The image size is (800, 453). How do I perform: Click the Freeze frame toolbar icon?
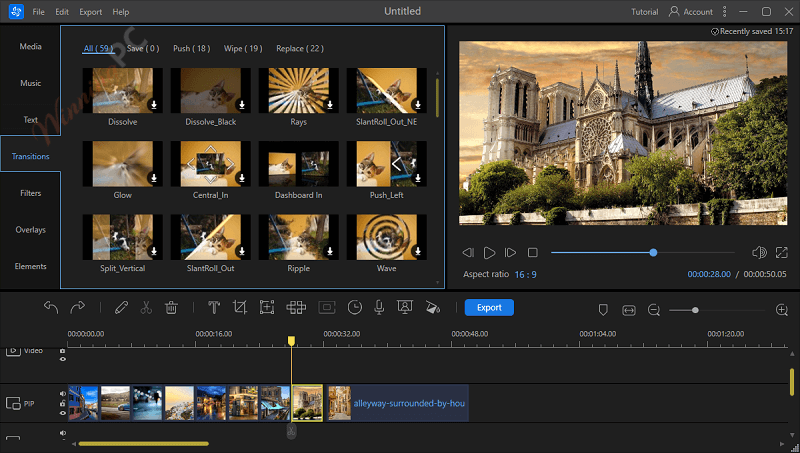tap(327, 307)
